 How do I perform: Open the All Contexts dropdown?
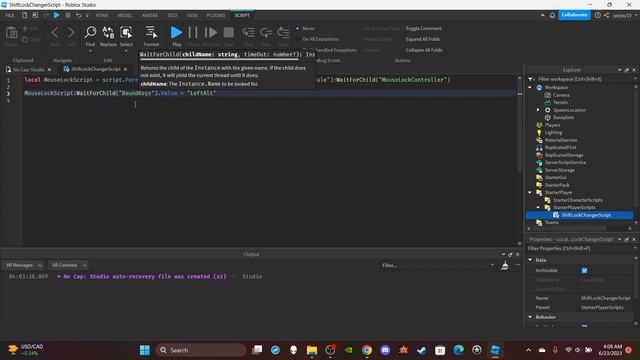tap(68, 265)
